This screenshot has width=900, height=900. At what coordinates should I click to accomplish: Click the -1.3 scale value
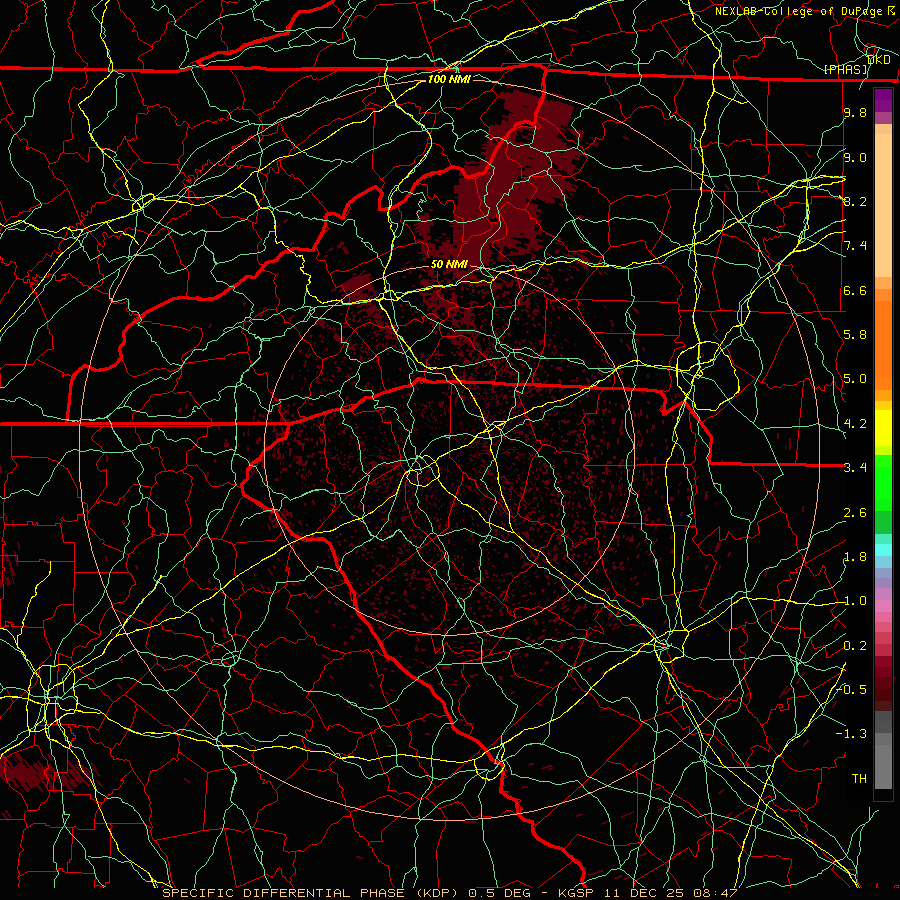[x=851, y=734]
